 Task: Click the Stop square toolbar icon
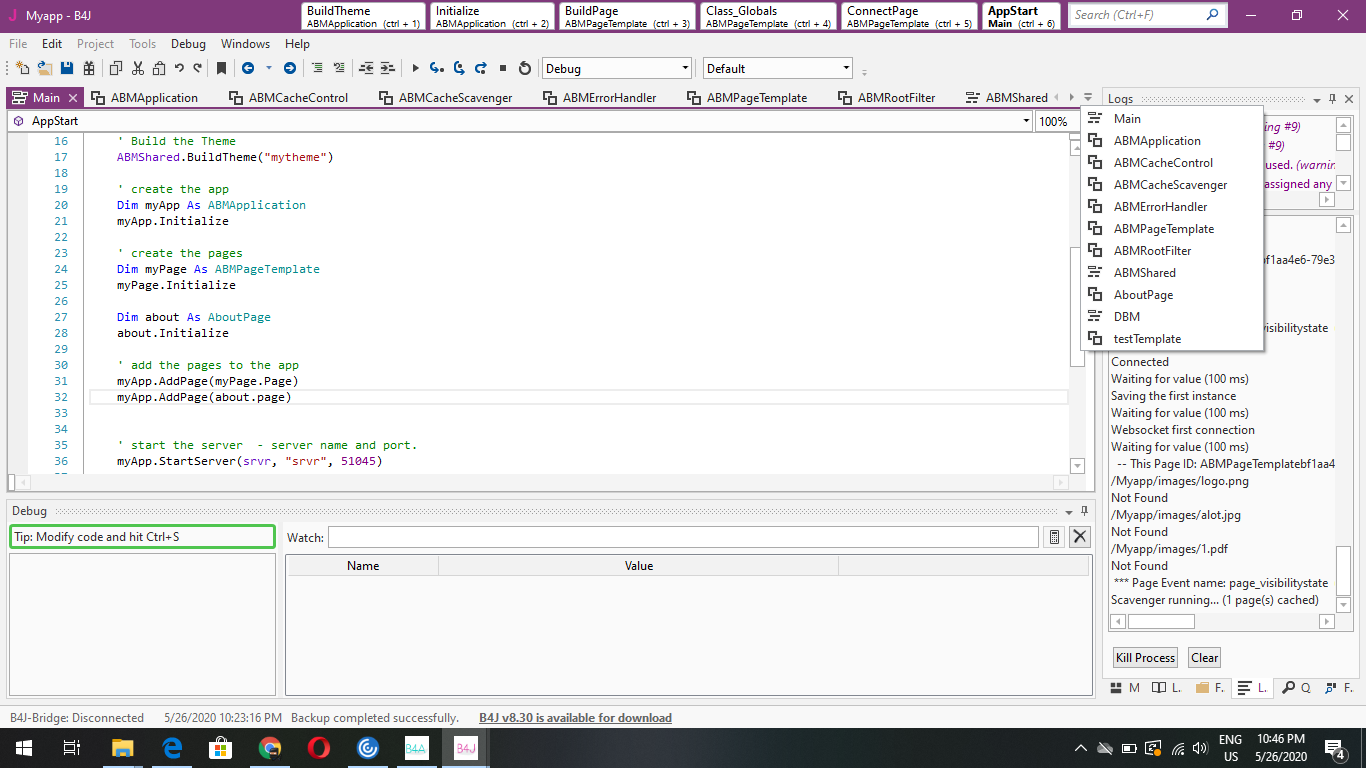click(503, 68)
